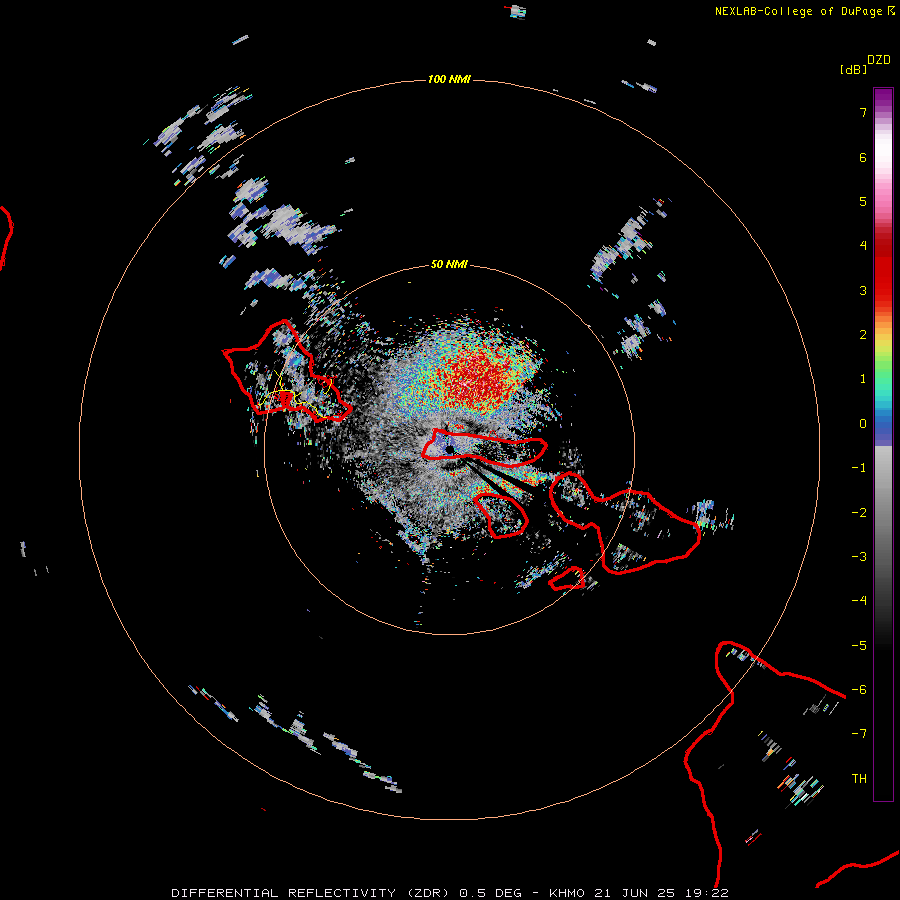Click the -2 value on the colorbar scale
The width and height of the screenshot is (900, 900).
coord(859,513)
